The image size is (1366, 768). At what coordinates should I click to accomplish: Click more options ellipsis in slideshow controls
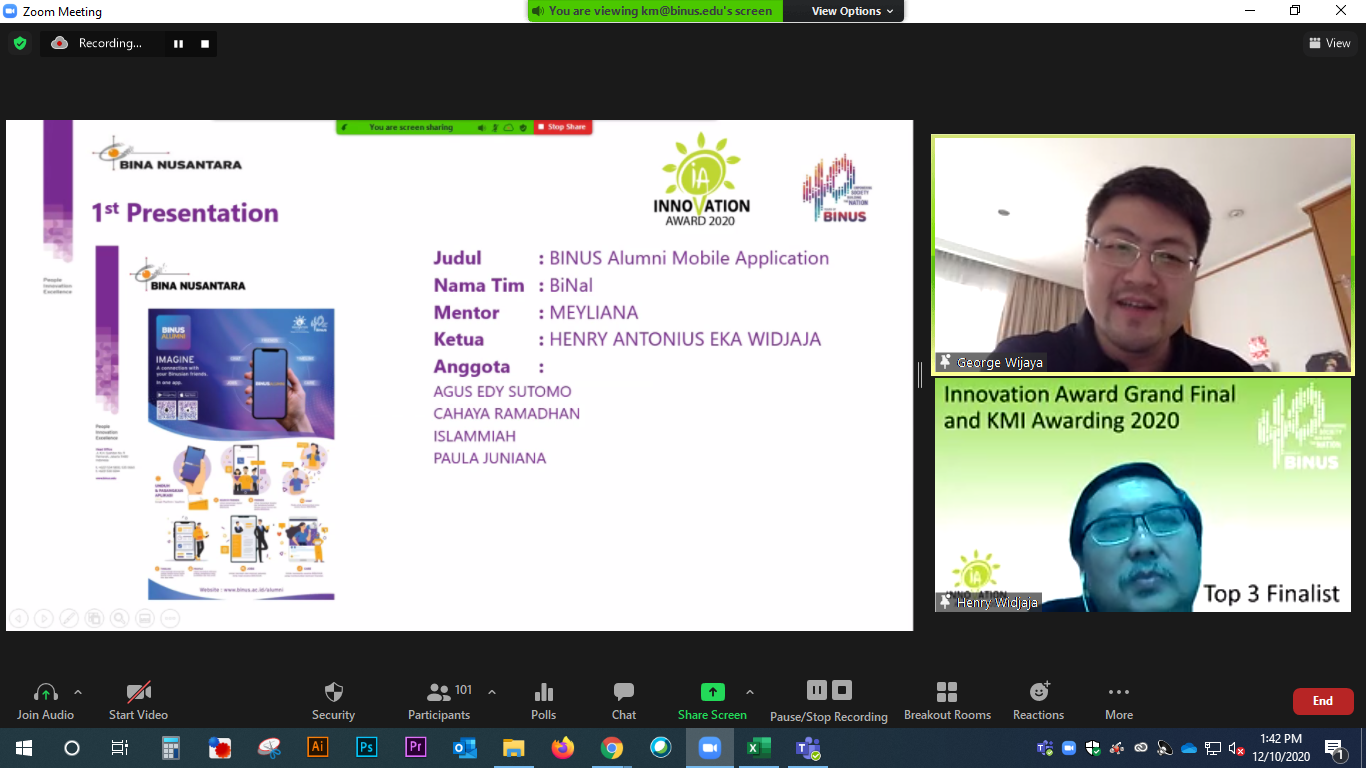click(170, 618)
